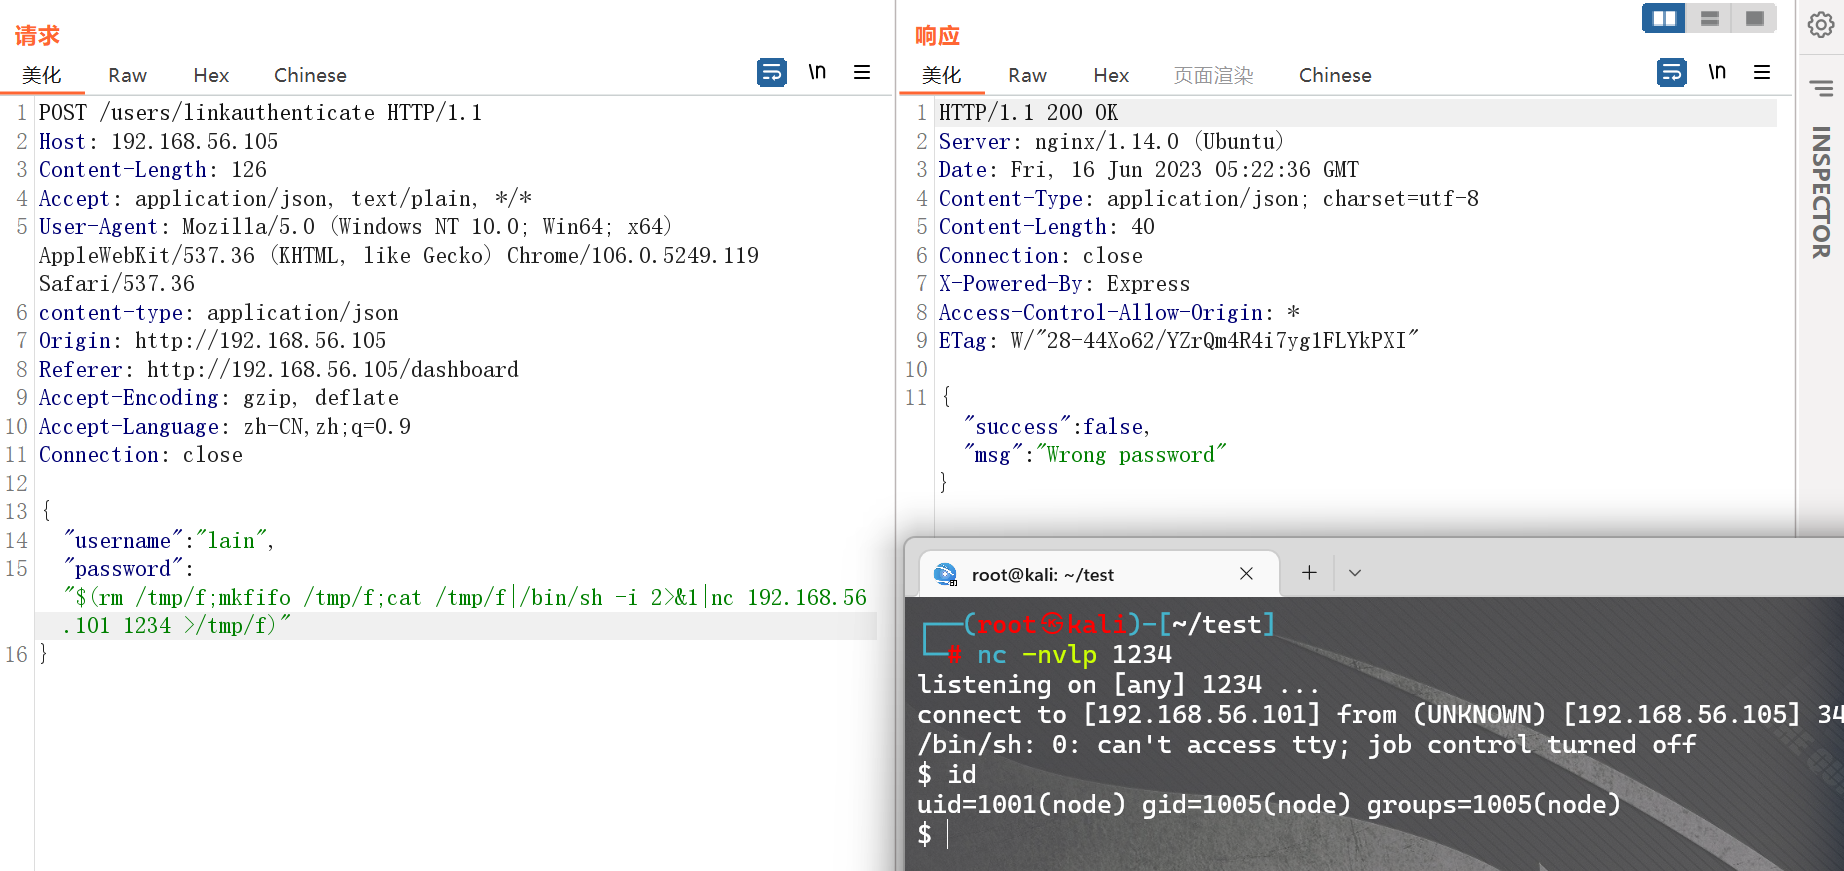Switch request view to 美化 tab
This screenshot has width=1844, height=871.
tap(42, 75)
